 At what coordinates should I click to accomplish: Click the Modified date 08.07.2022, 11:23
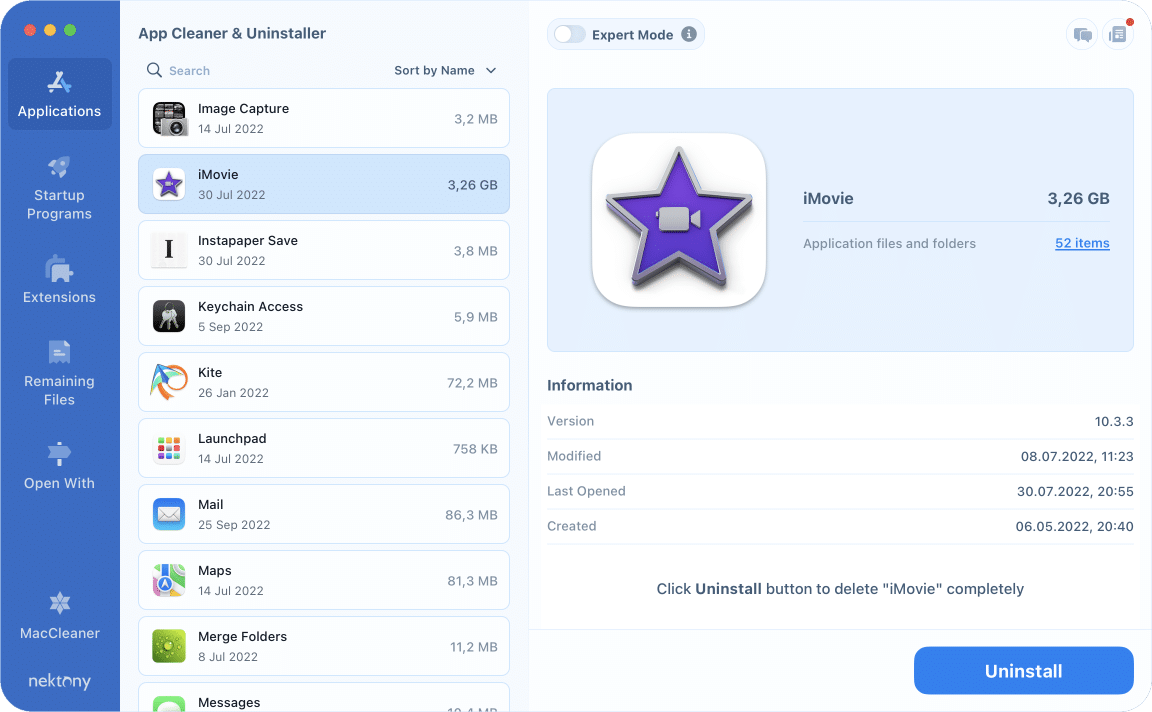(x=1077, y=456)
